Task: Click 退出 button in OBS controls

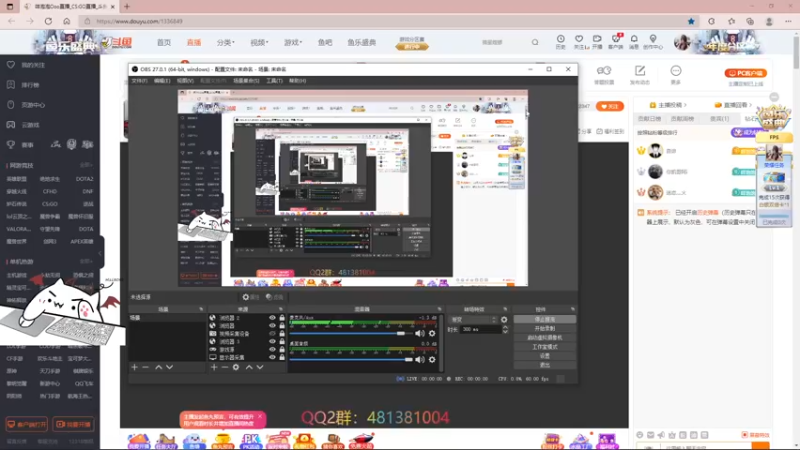Action: pos(544,365)
